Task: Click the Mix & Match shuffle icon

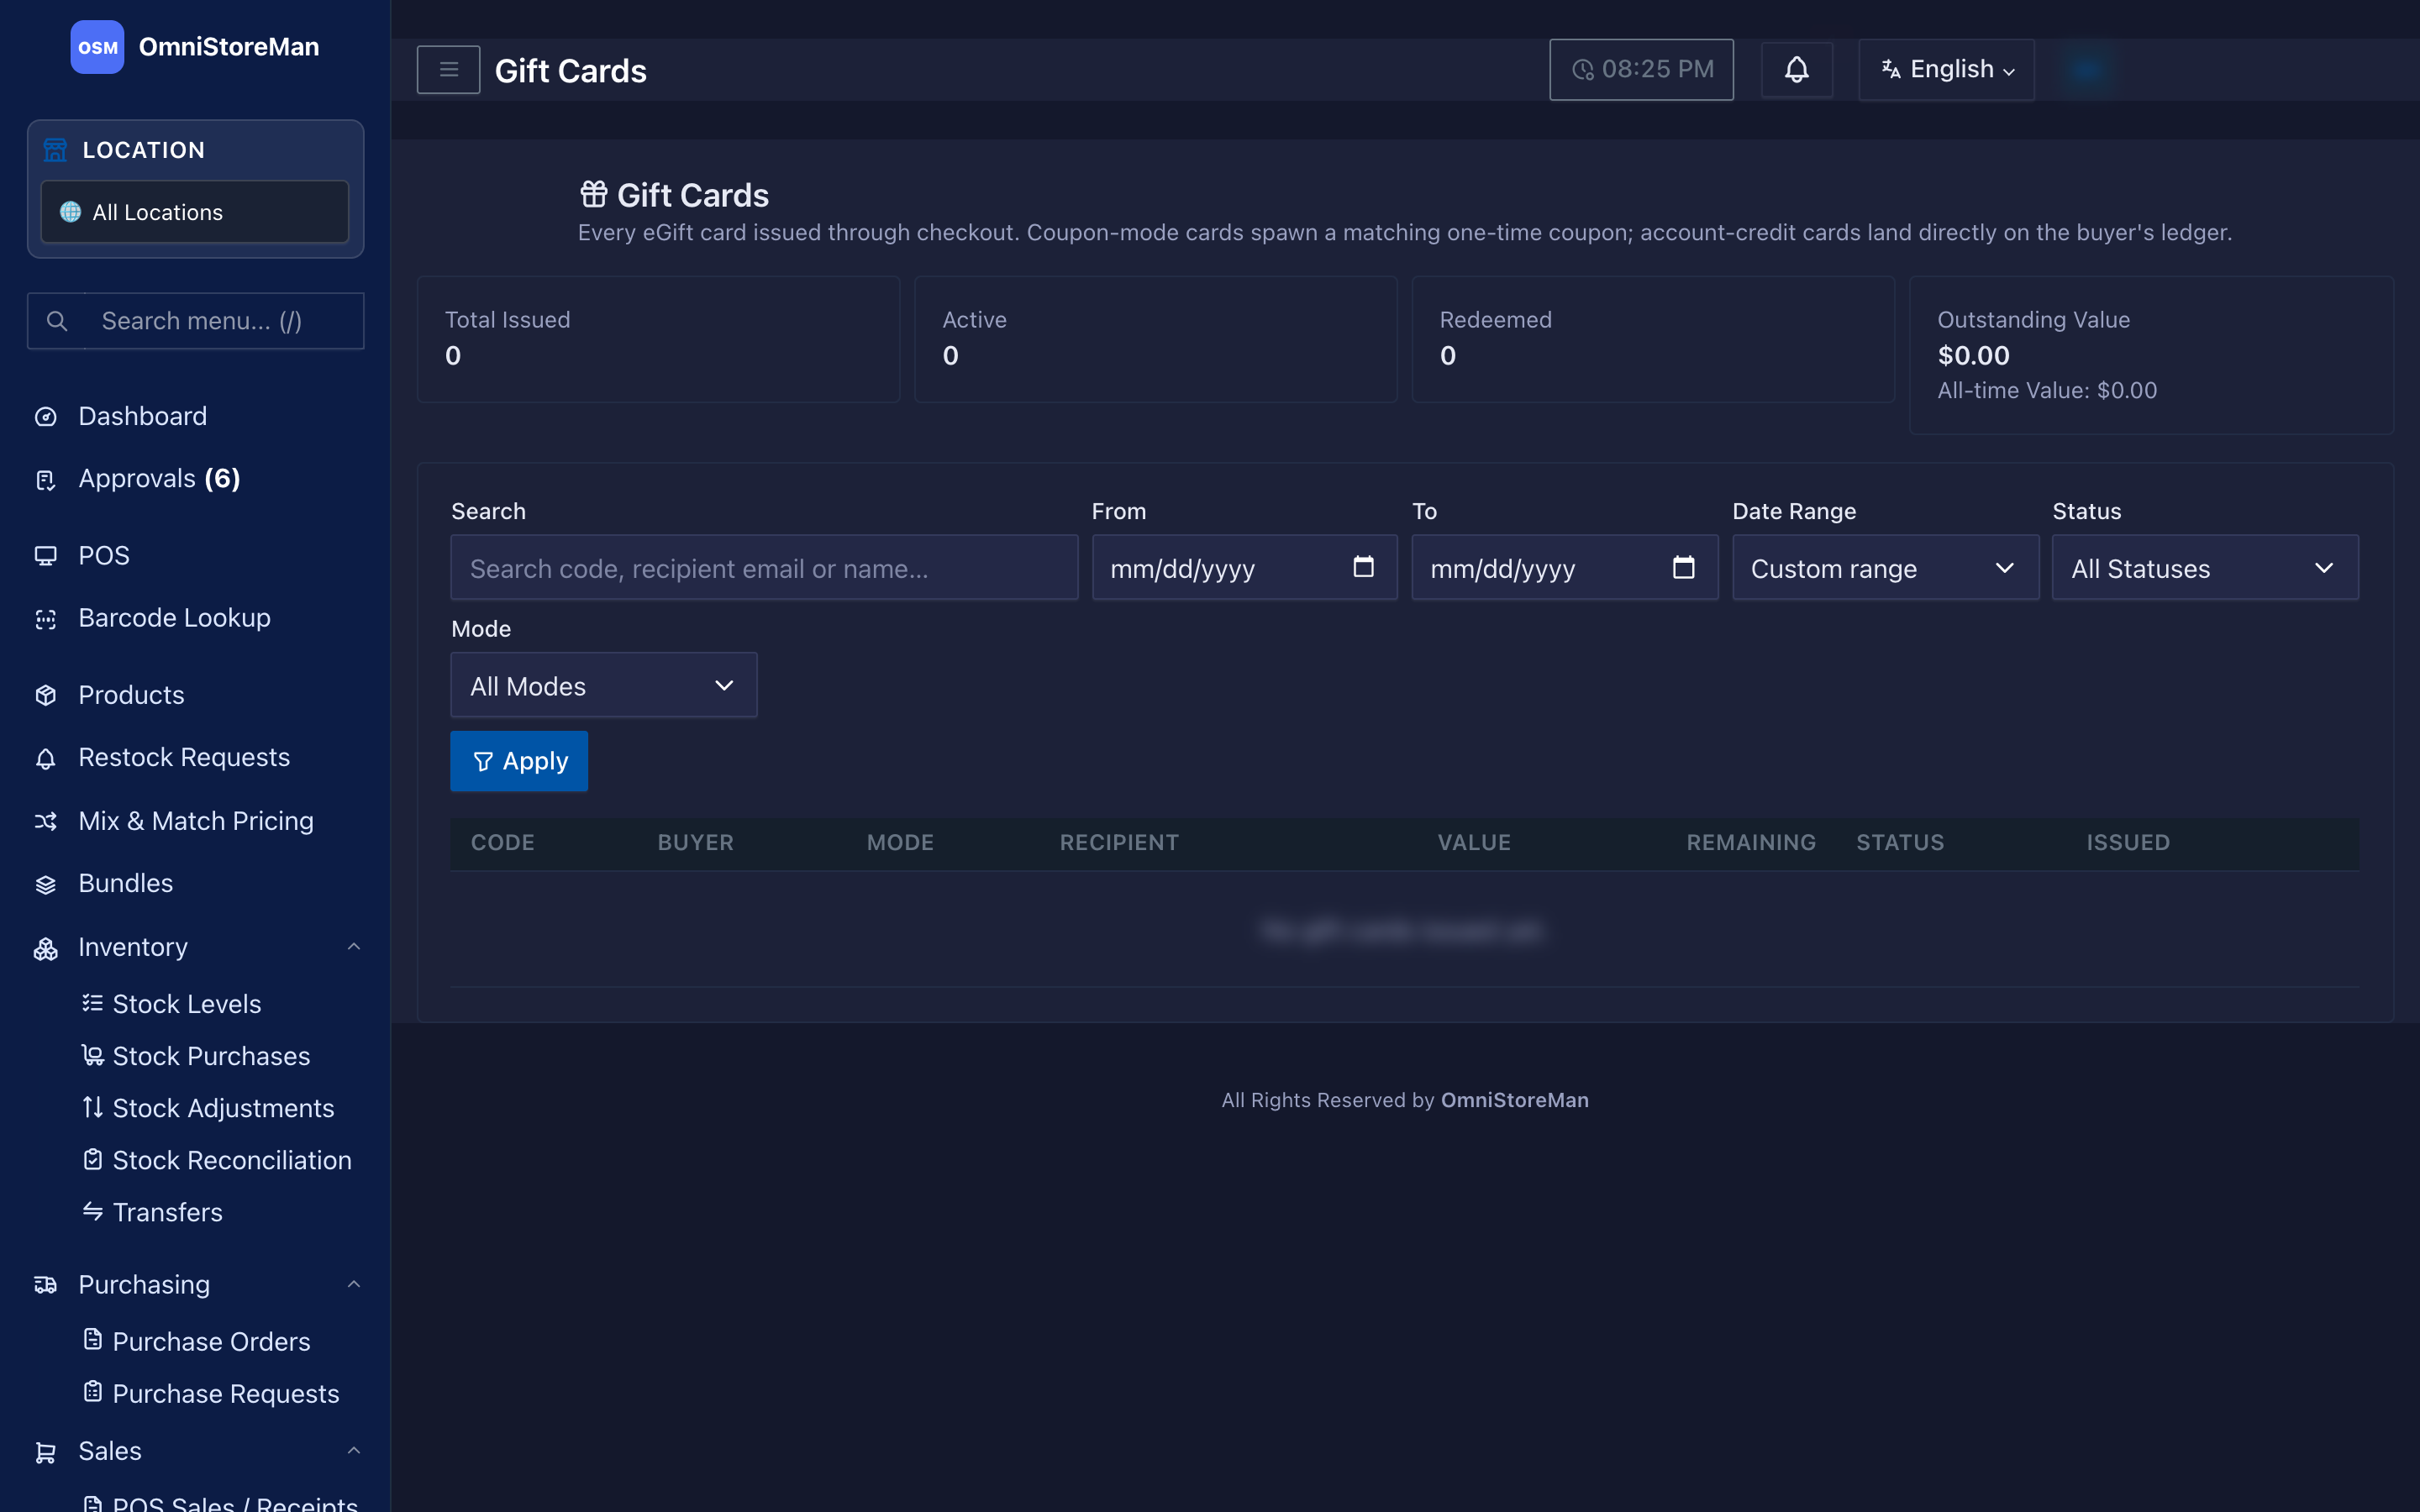Action: (x=46, y=821)
